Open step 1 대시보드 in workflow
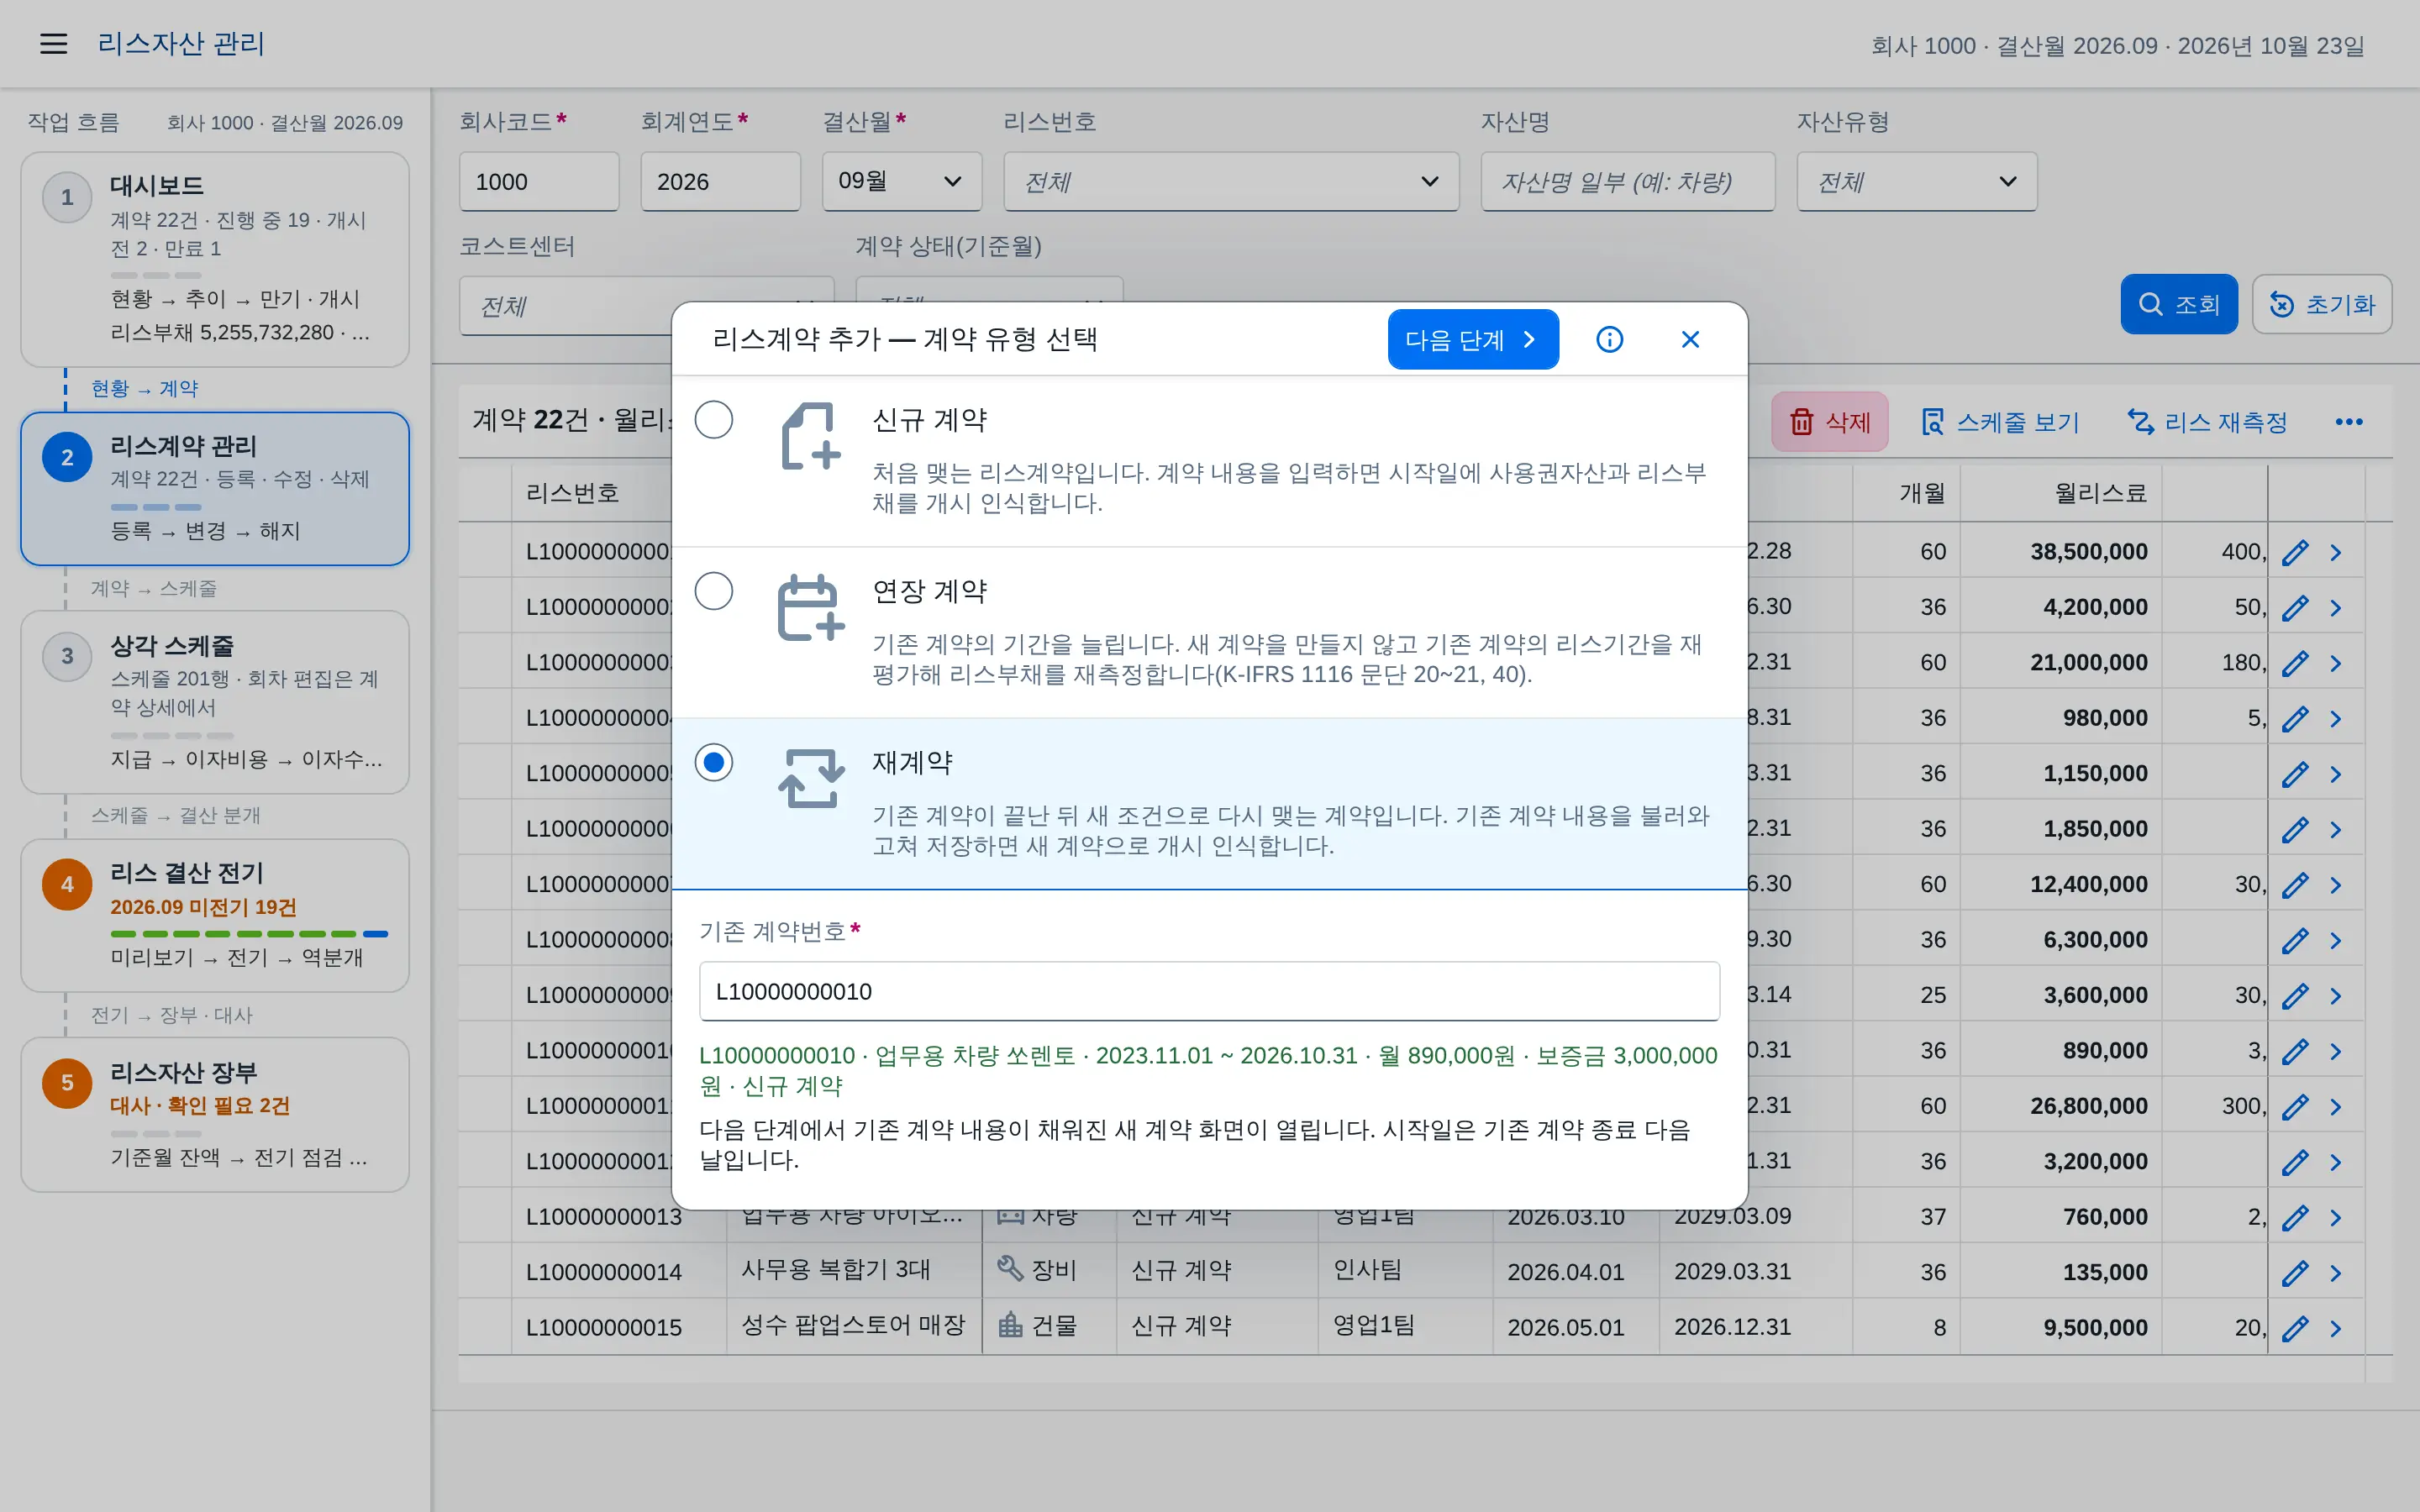The width and height of the screenshot is (2420, 1512). click(x=215, y=260)
